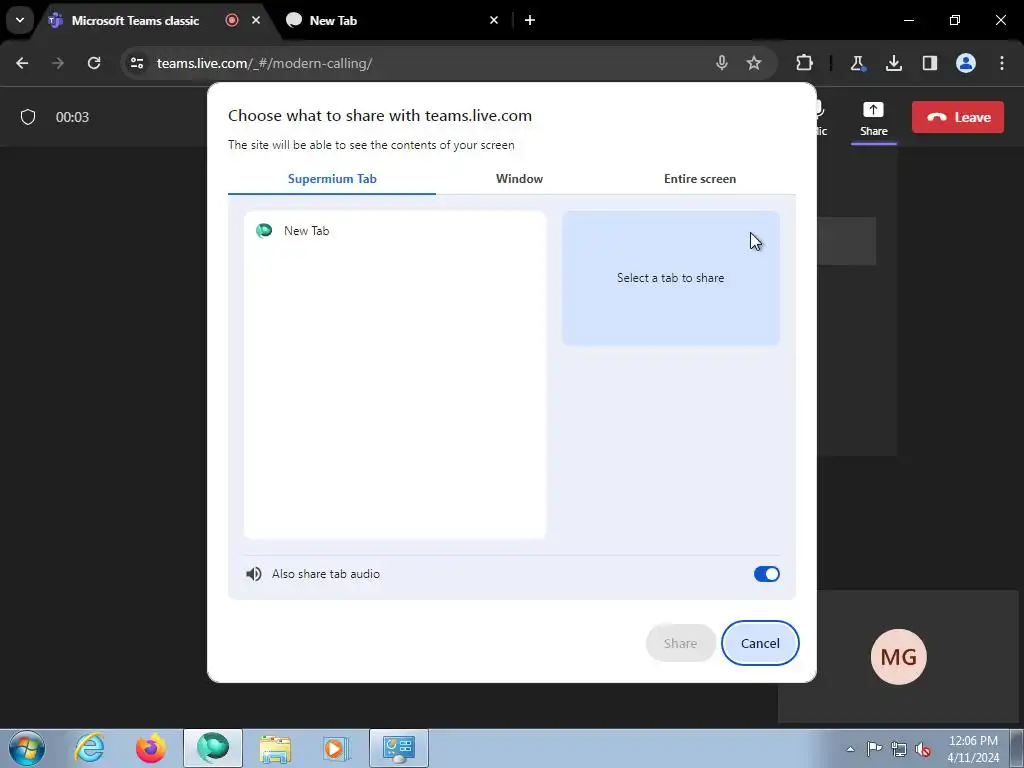The image size is (1024, 768).
Task: Click the microphone permission icon in address bar
Action: point(722,63)
